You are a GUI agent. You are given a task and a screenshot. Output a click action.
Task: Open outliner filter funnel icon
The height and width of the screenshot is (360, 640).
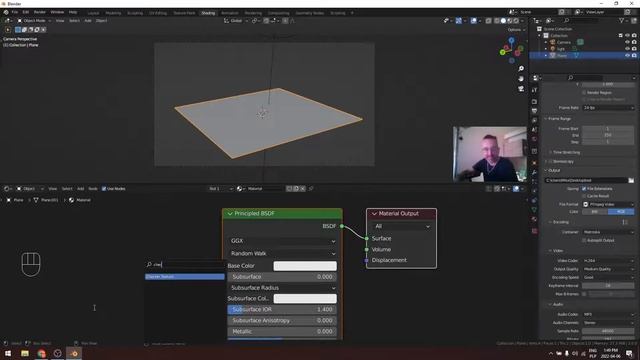pos(622,20)
